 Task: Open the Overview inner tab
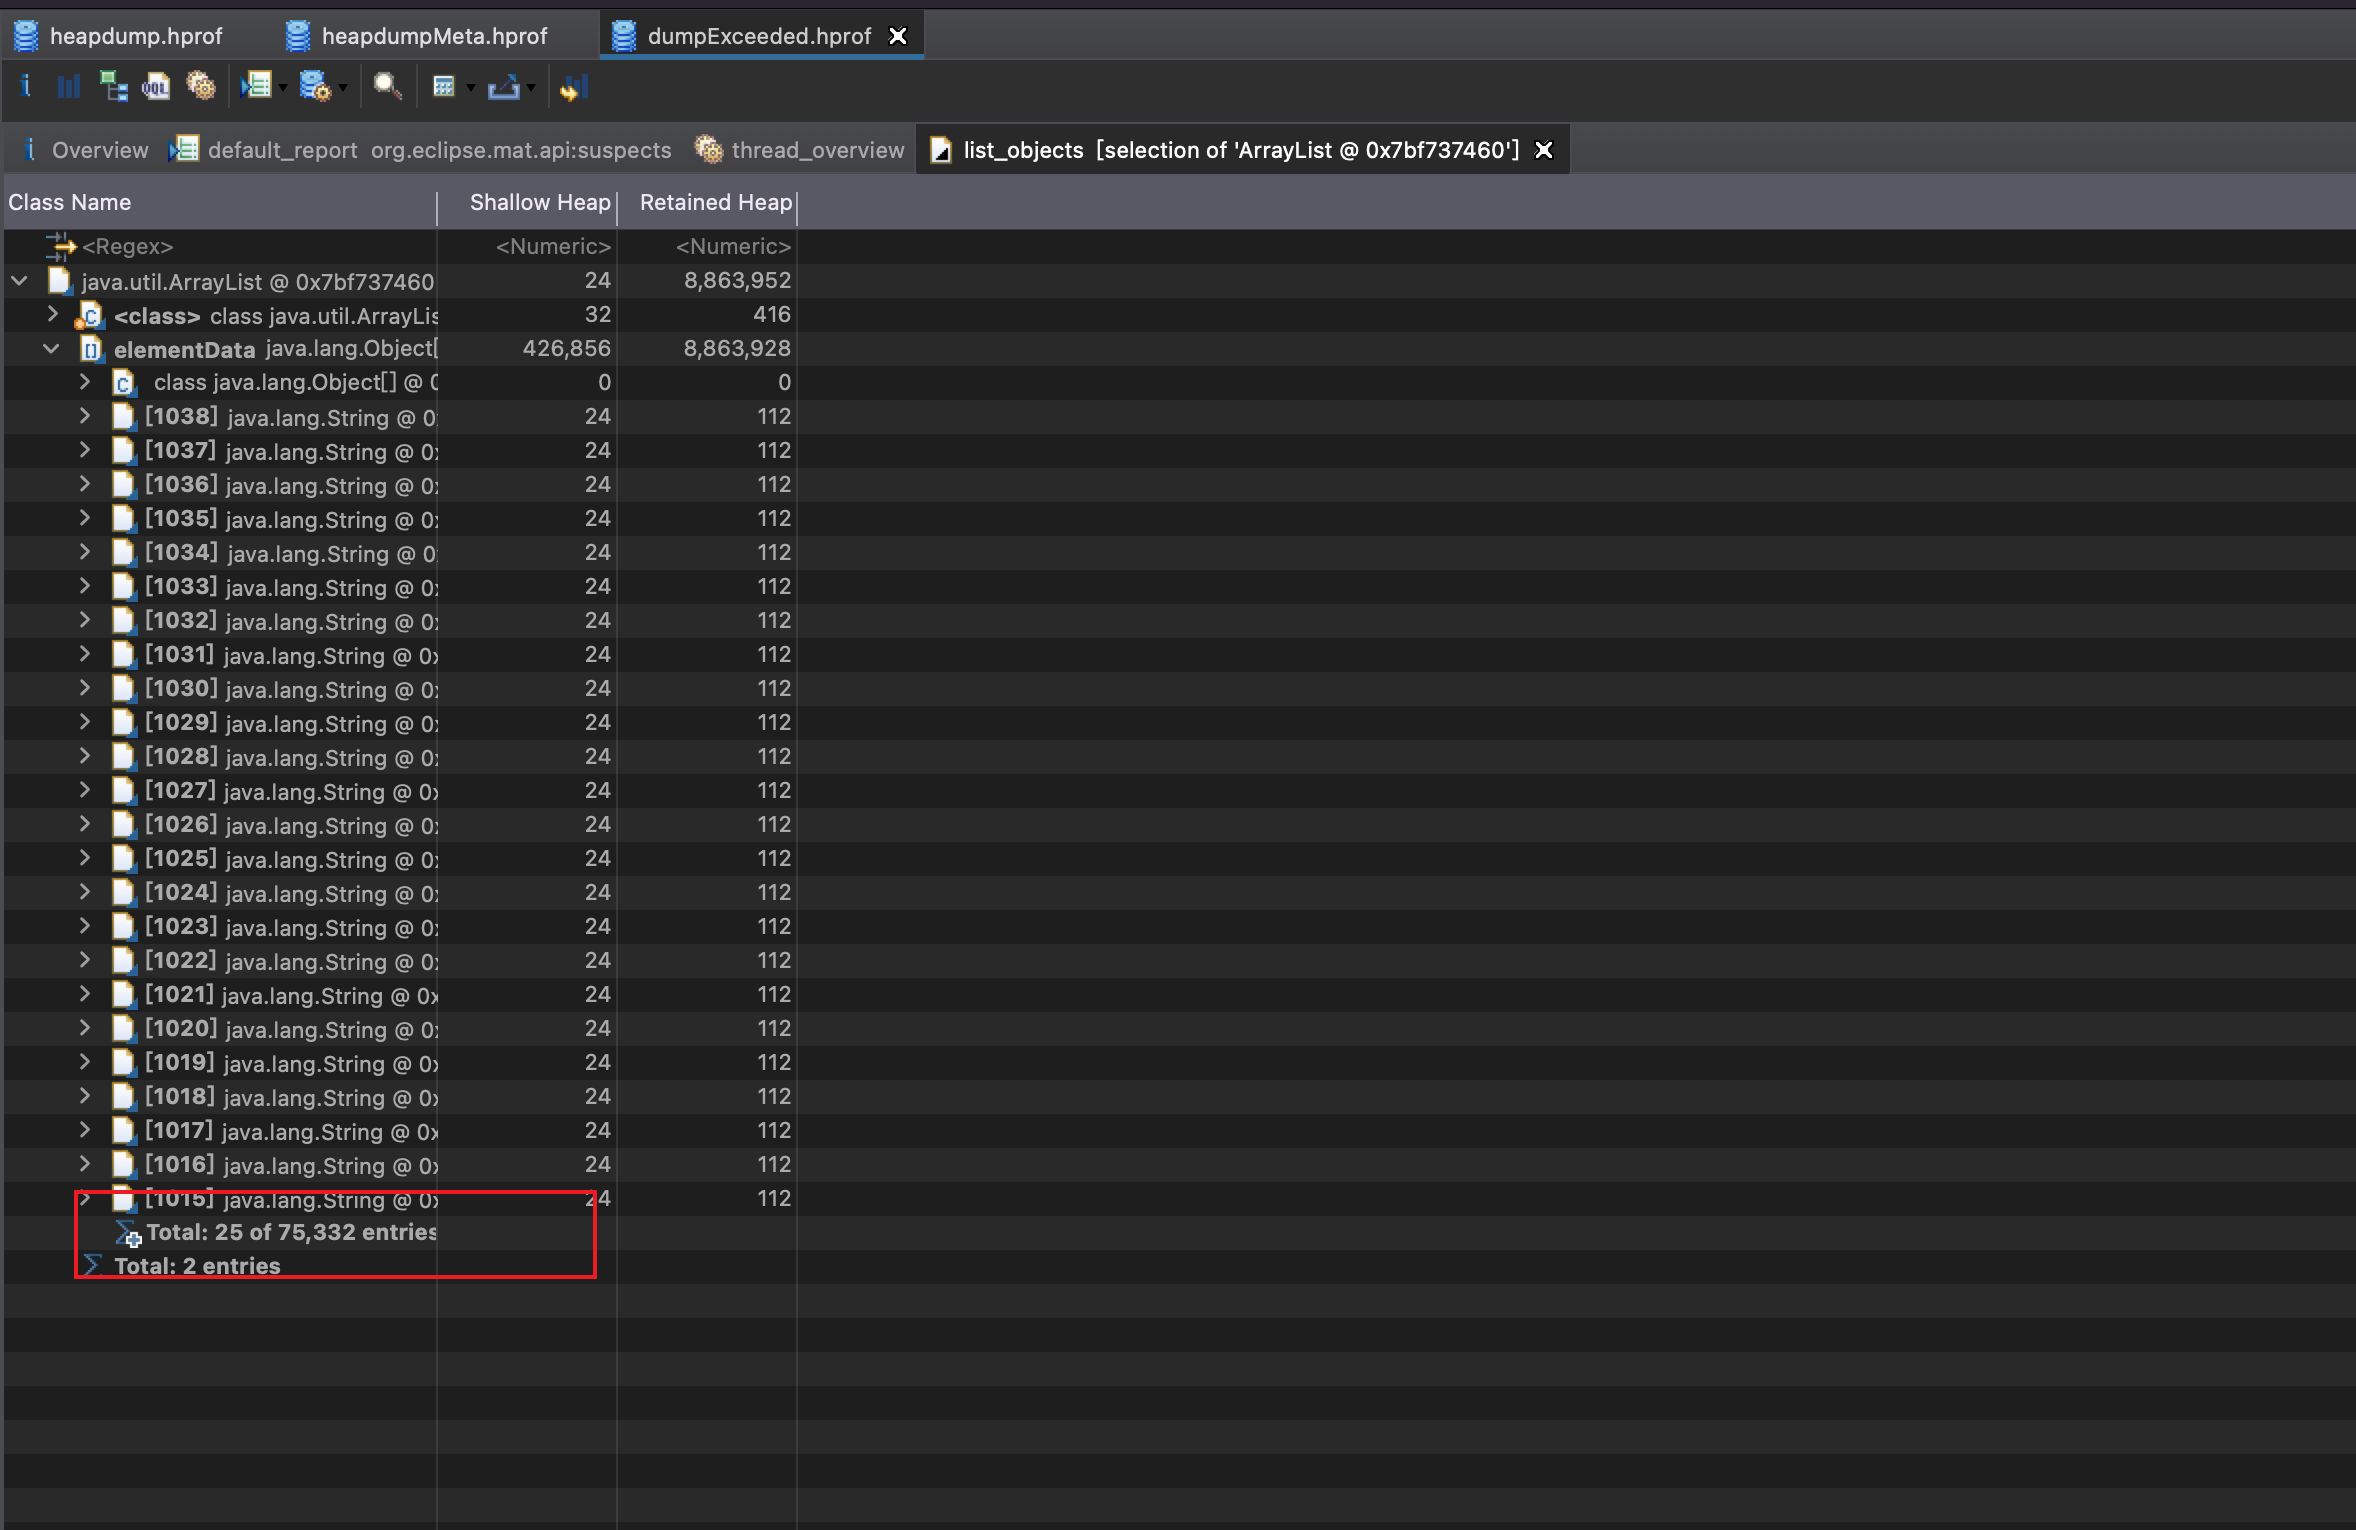coord(86,150)
